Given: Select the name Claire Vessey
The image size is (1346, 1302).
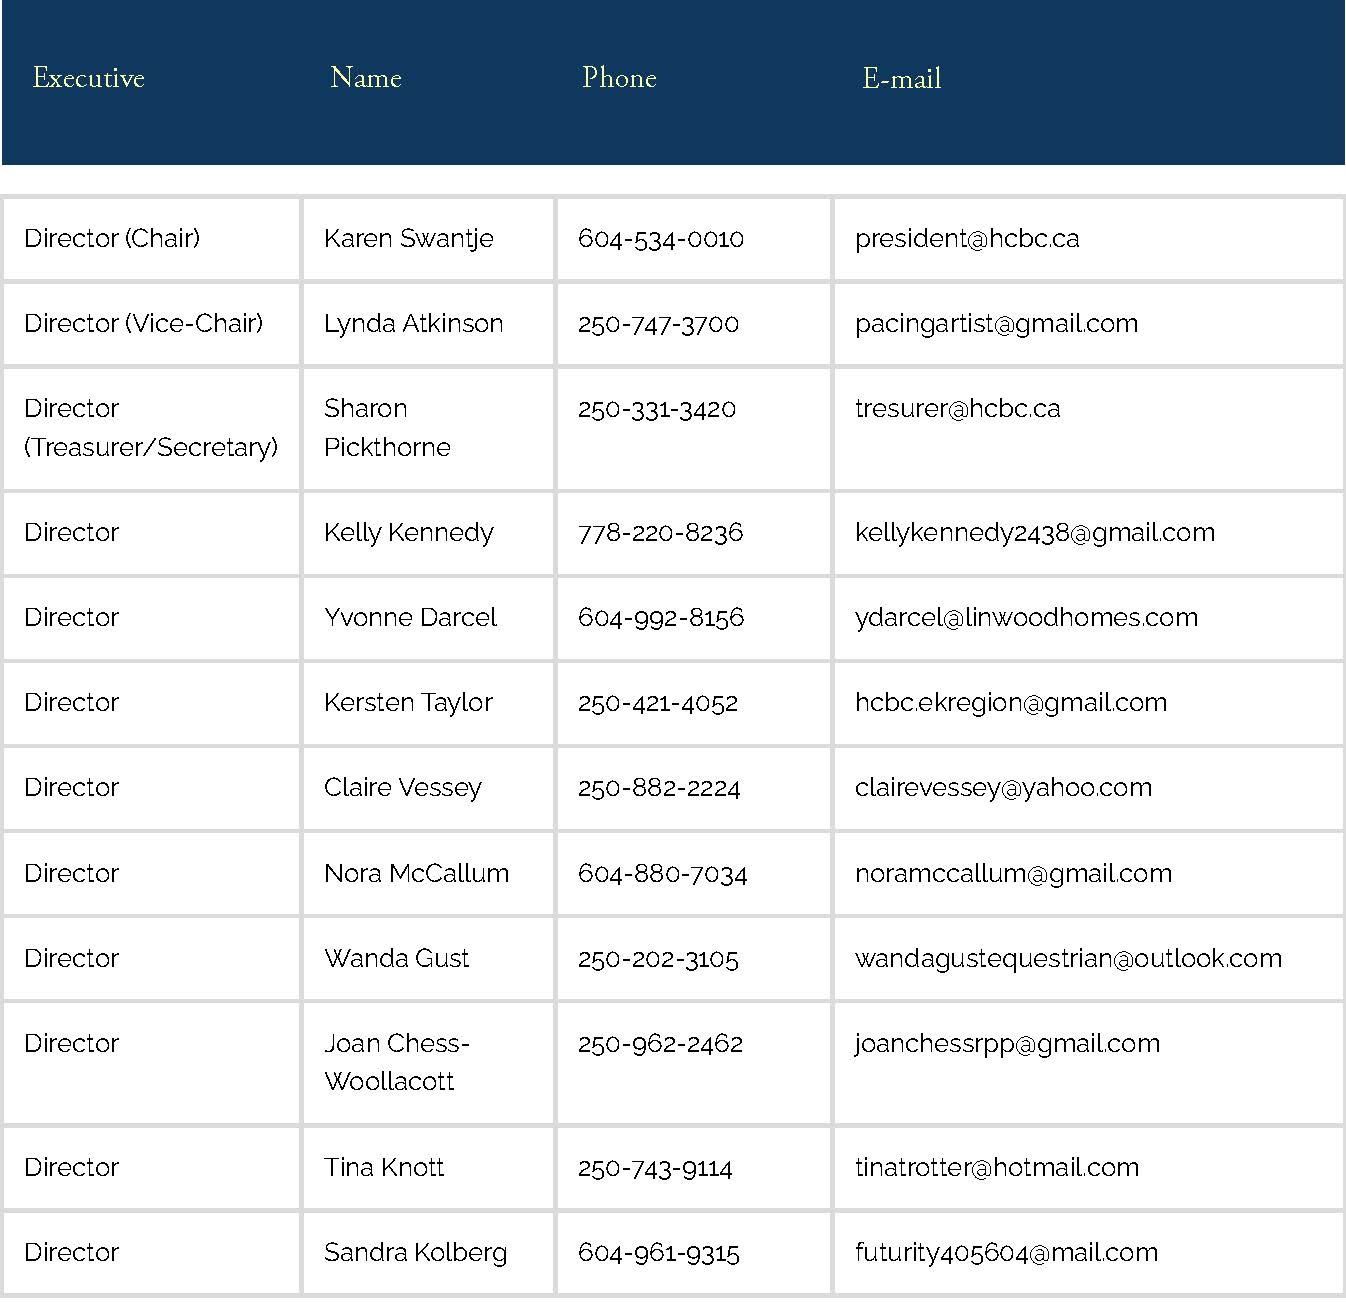Looking at the screenshot, I should 403,787.
